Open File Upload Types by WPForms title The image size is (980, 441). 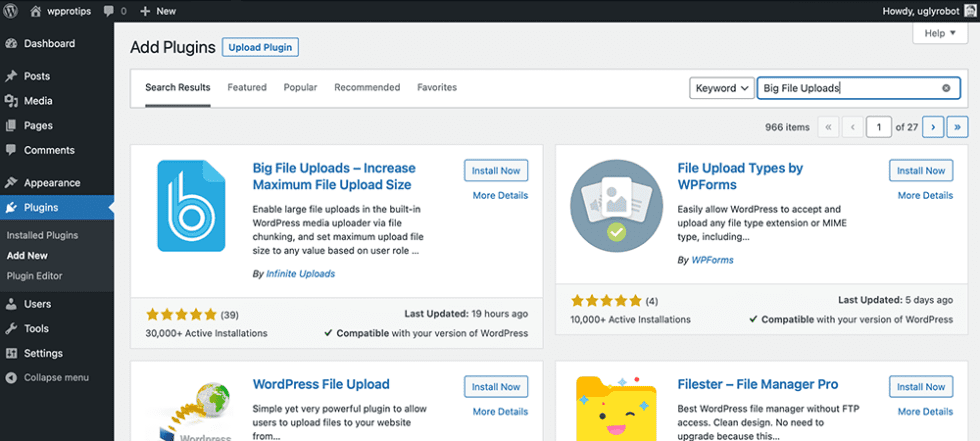(740, 177)
